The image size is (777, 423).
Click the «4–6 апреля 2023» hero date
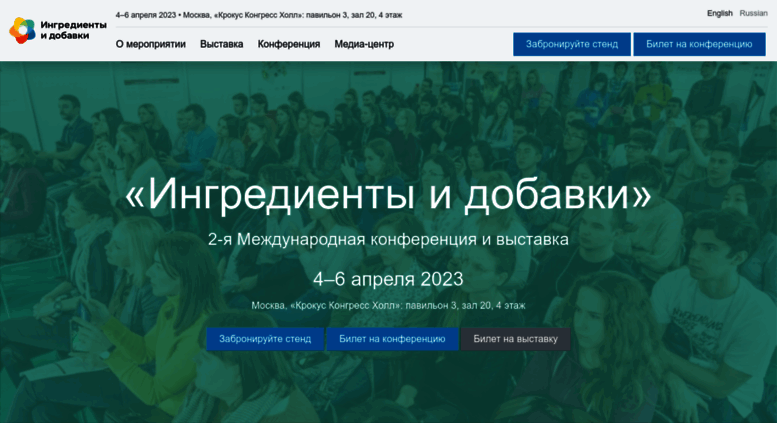click(388, 279)
